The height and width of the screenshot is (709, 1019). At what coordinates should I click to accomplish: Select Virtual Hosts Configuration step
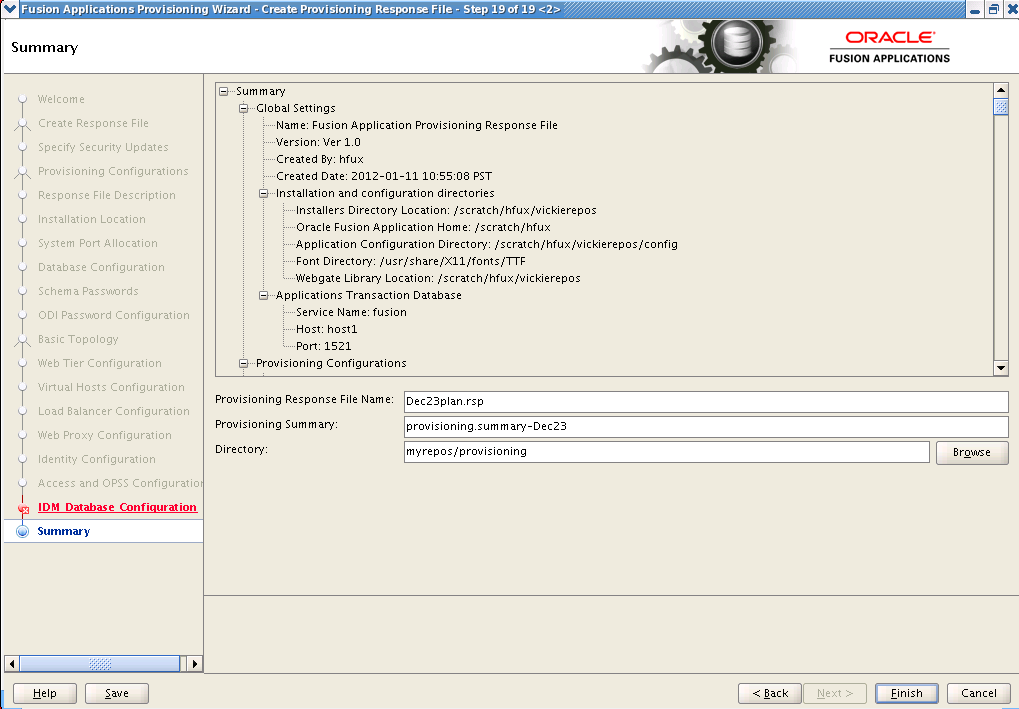(111, 388)
